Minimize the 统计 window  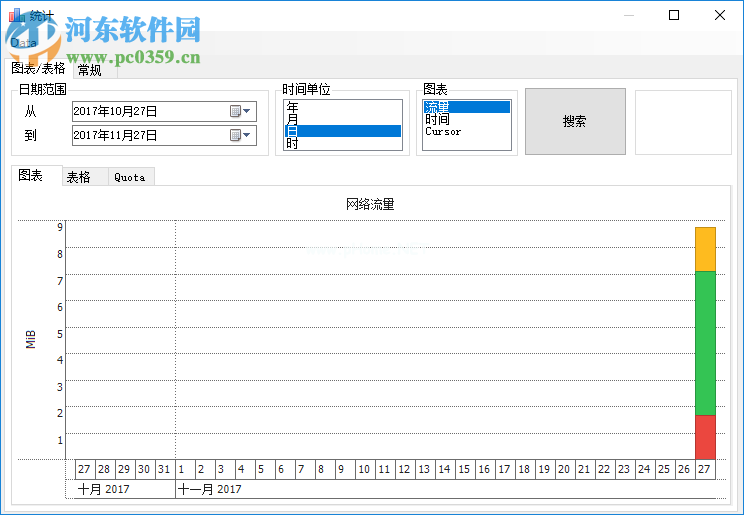629,15
